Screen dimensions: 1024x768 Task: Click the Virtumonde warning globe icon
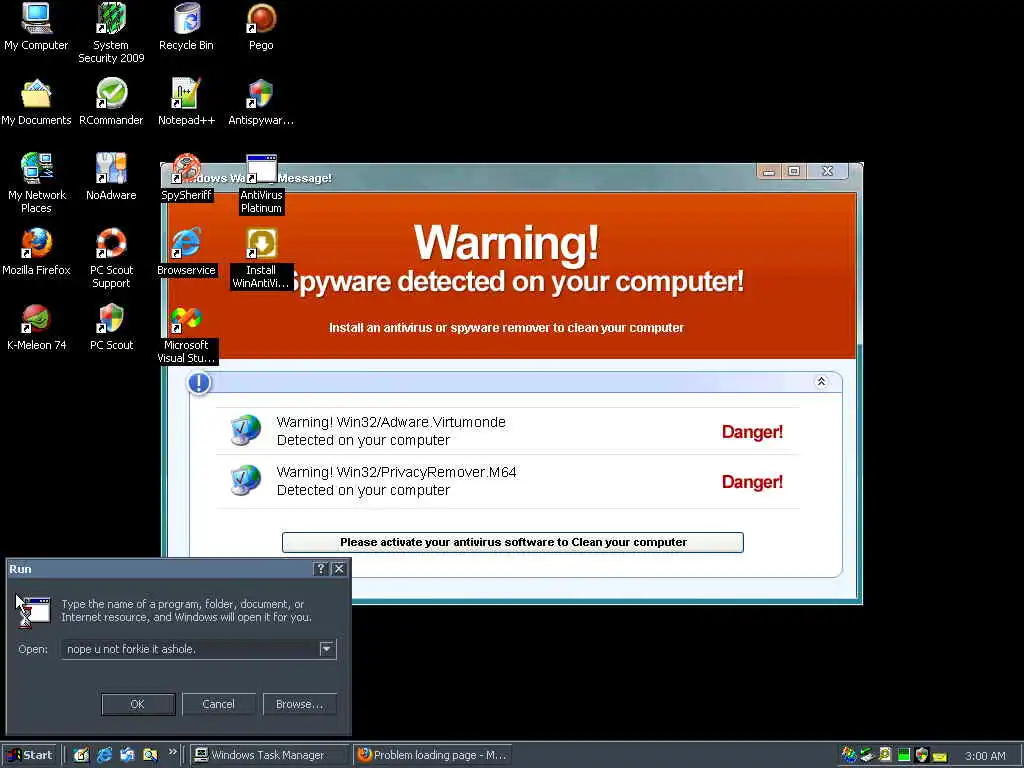(246, 430)
